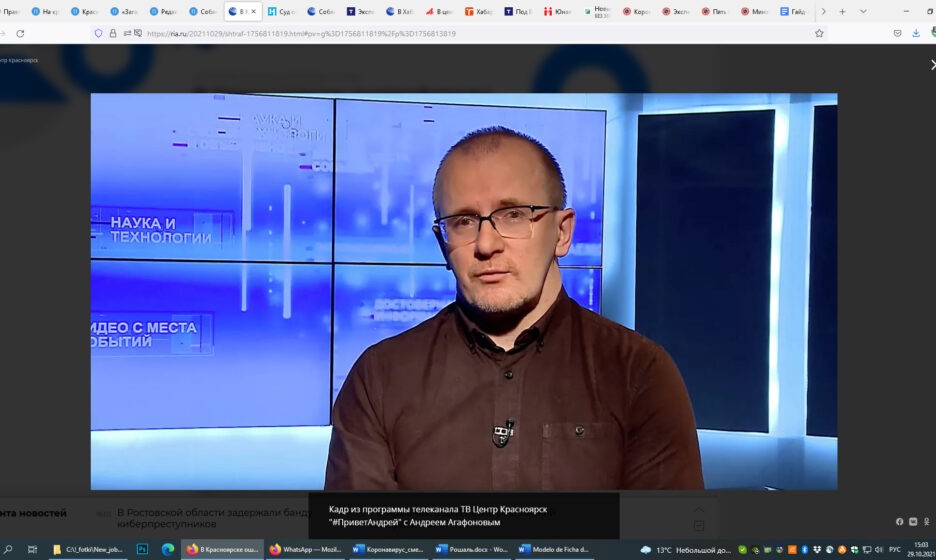This screenshot has width=936, height=560.
Task: Open the weather widget showing 13°C
Action: pos(686,549)
